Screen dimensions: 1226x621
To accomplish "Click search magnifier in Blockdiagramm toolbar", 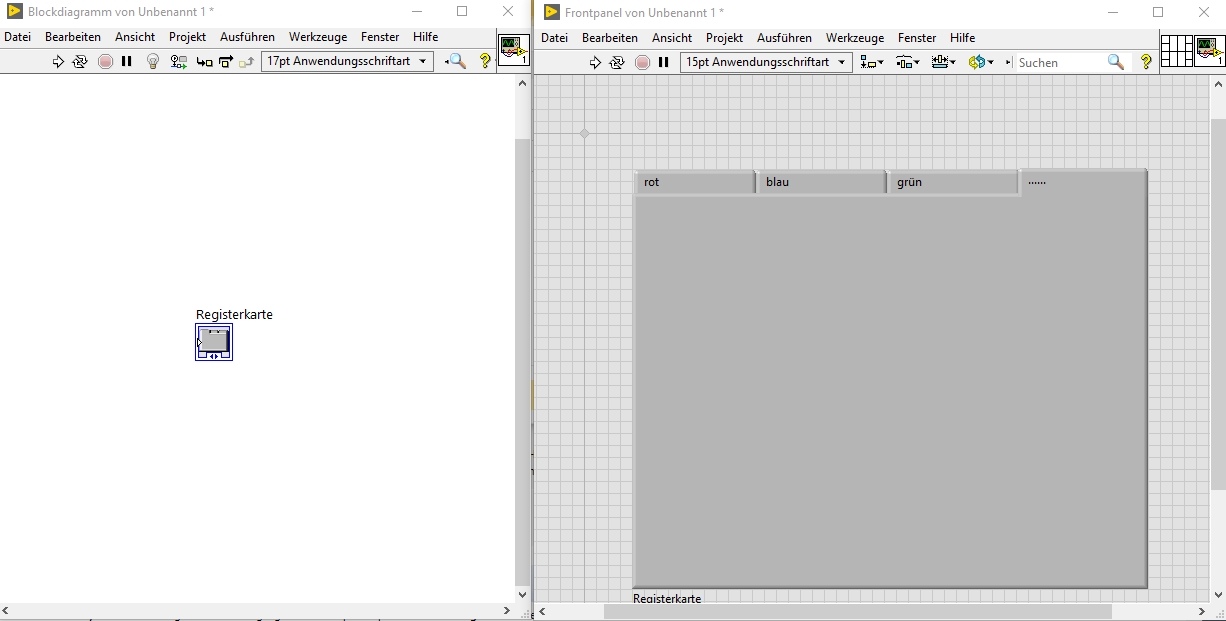I will tap(455, 61).
